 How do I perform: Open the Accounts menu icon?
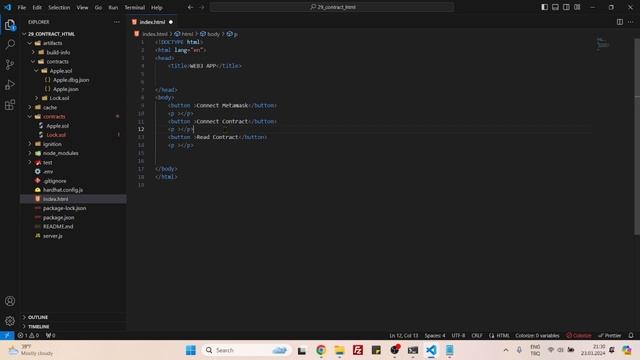coord(10,301)
